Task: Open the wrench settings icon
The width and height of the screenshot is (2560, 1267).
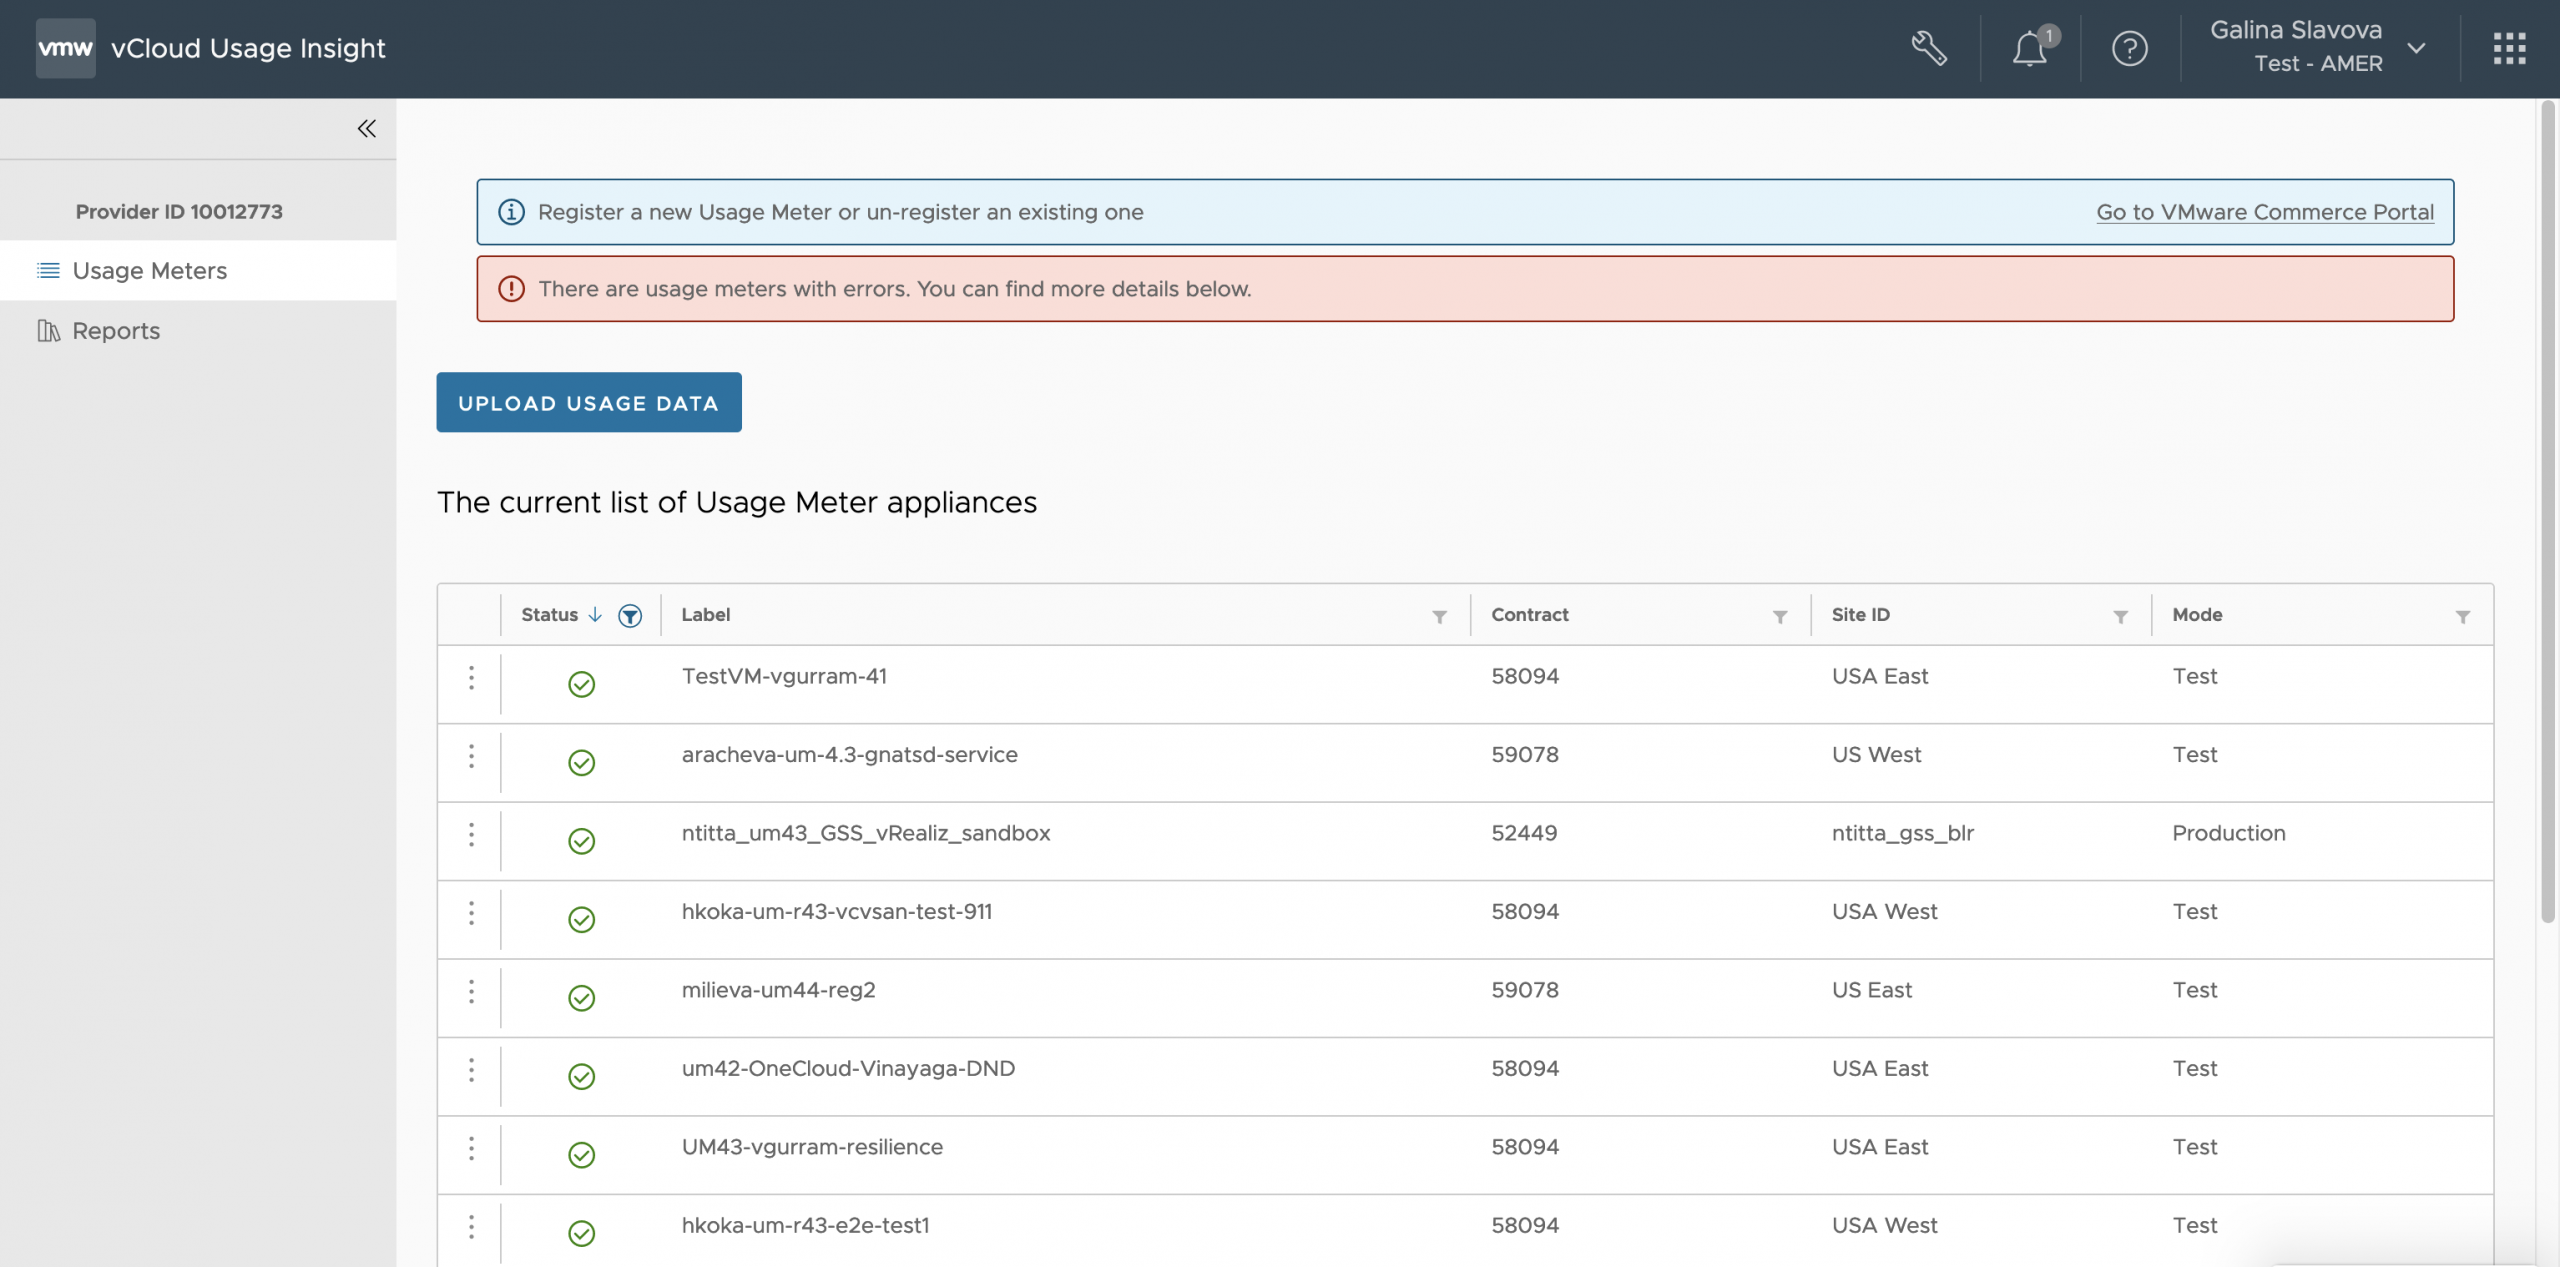Action: click(x=1929, y=48)
